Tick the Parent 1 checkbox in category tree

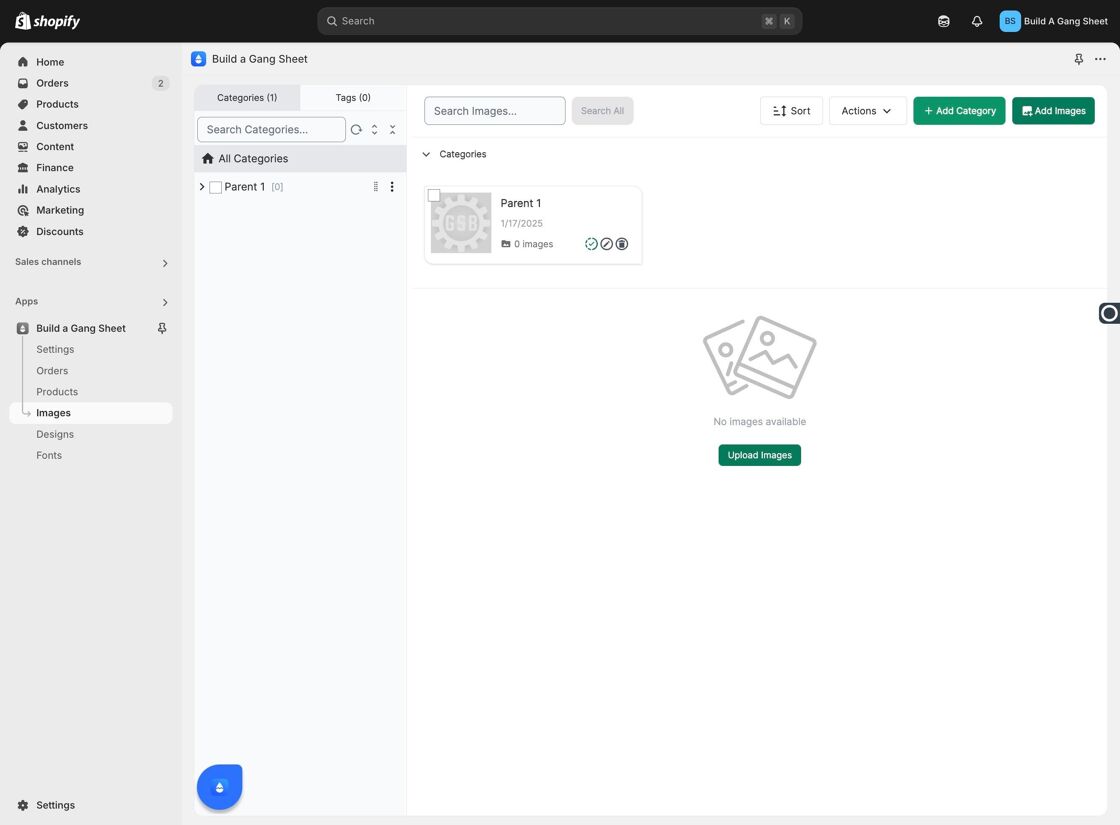[215, 187]
